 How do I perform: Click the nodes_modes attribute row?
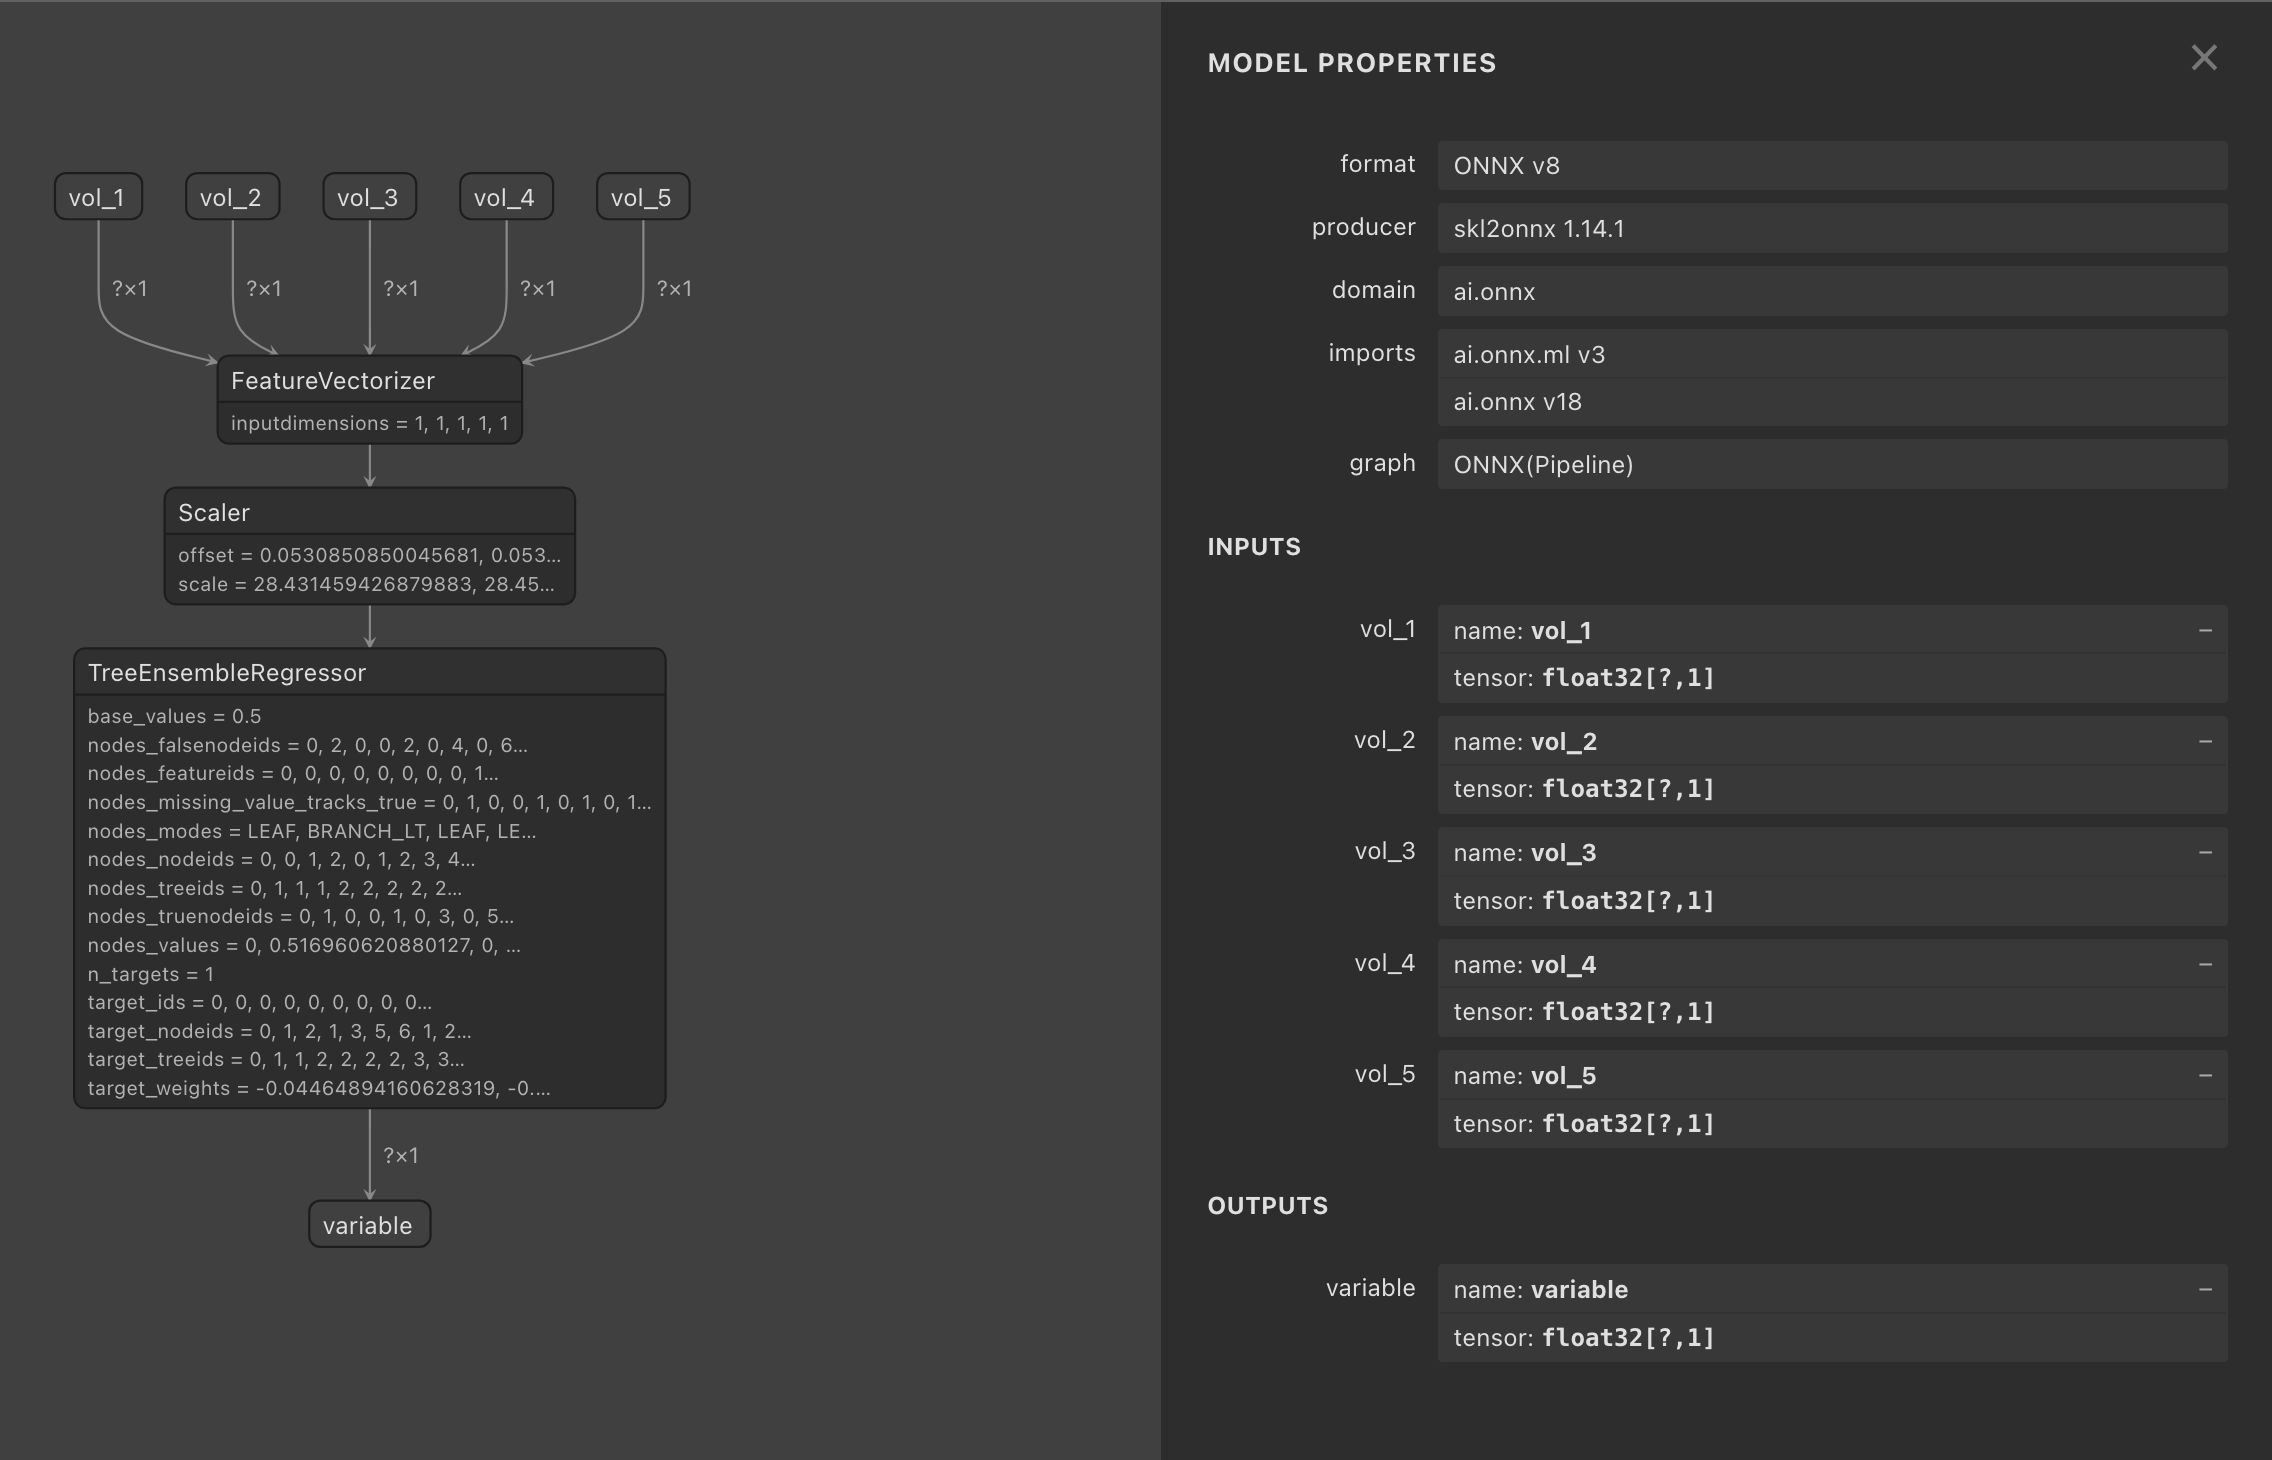311,832
